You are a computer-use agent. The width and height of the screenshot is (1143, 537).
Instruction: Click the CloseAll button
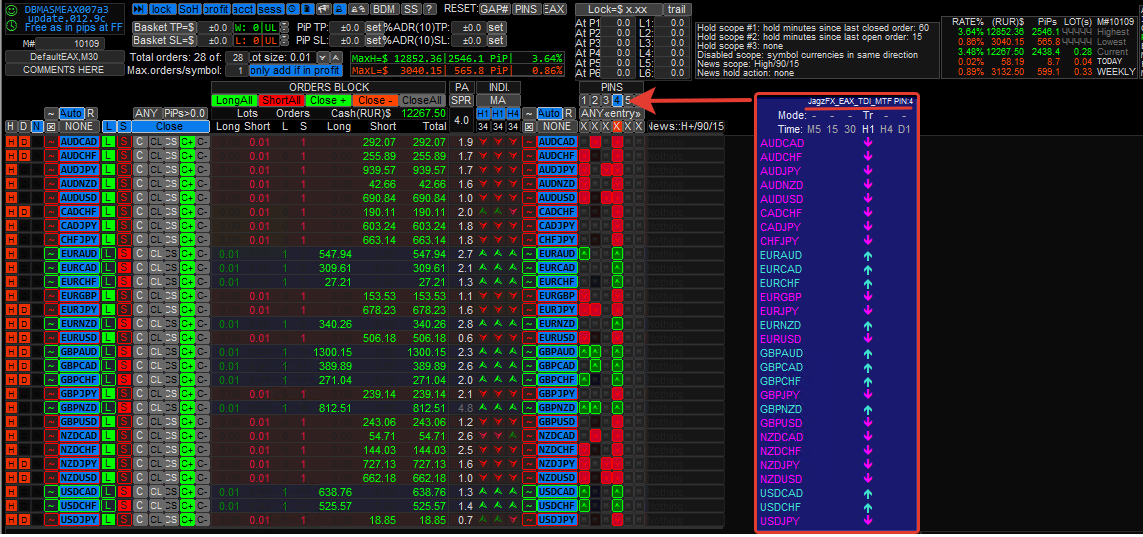coord(421,101)
